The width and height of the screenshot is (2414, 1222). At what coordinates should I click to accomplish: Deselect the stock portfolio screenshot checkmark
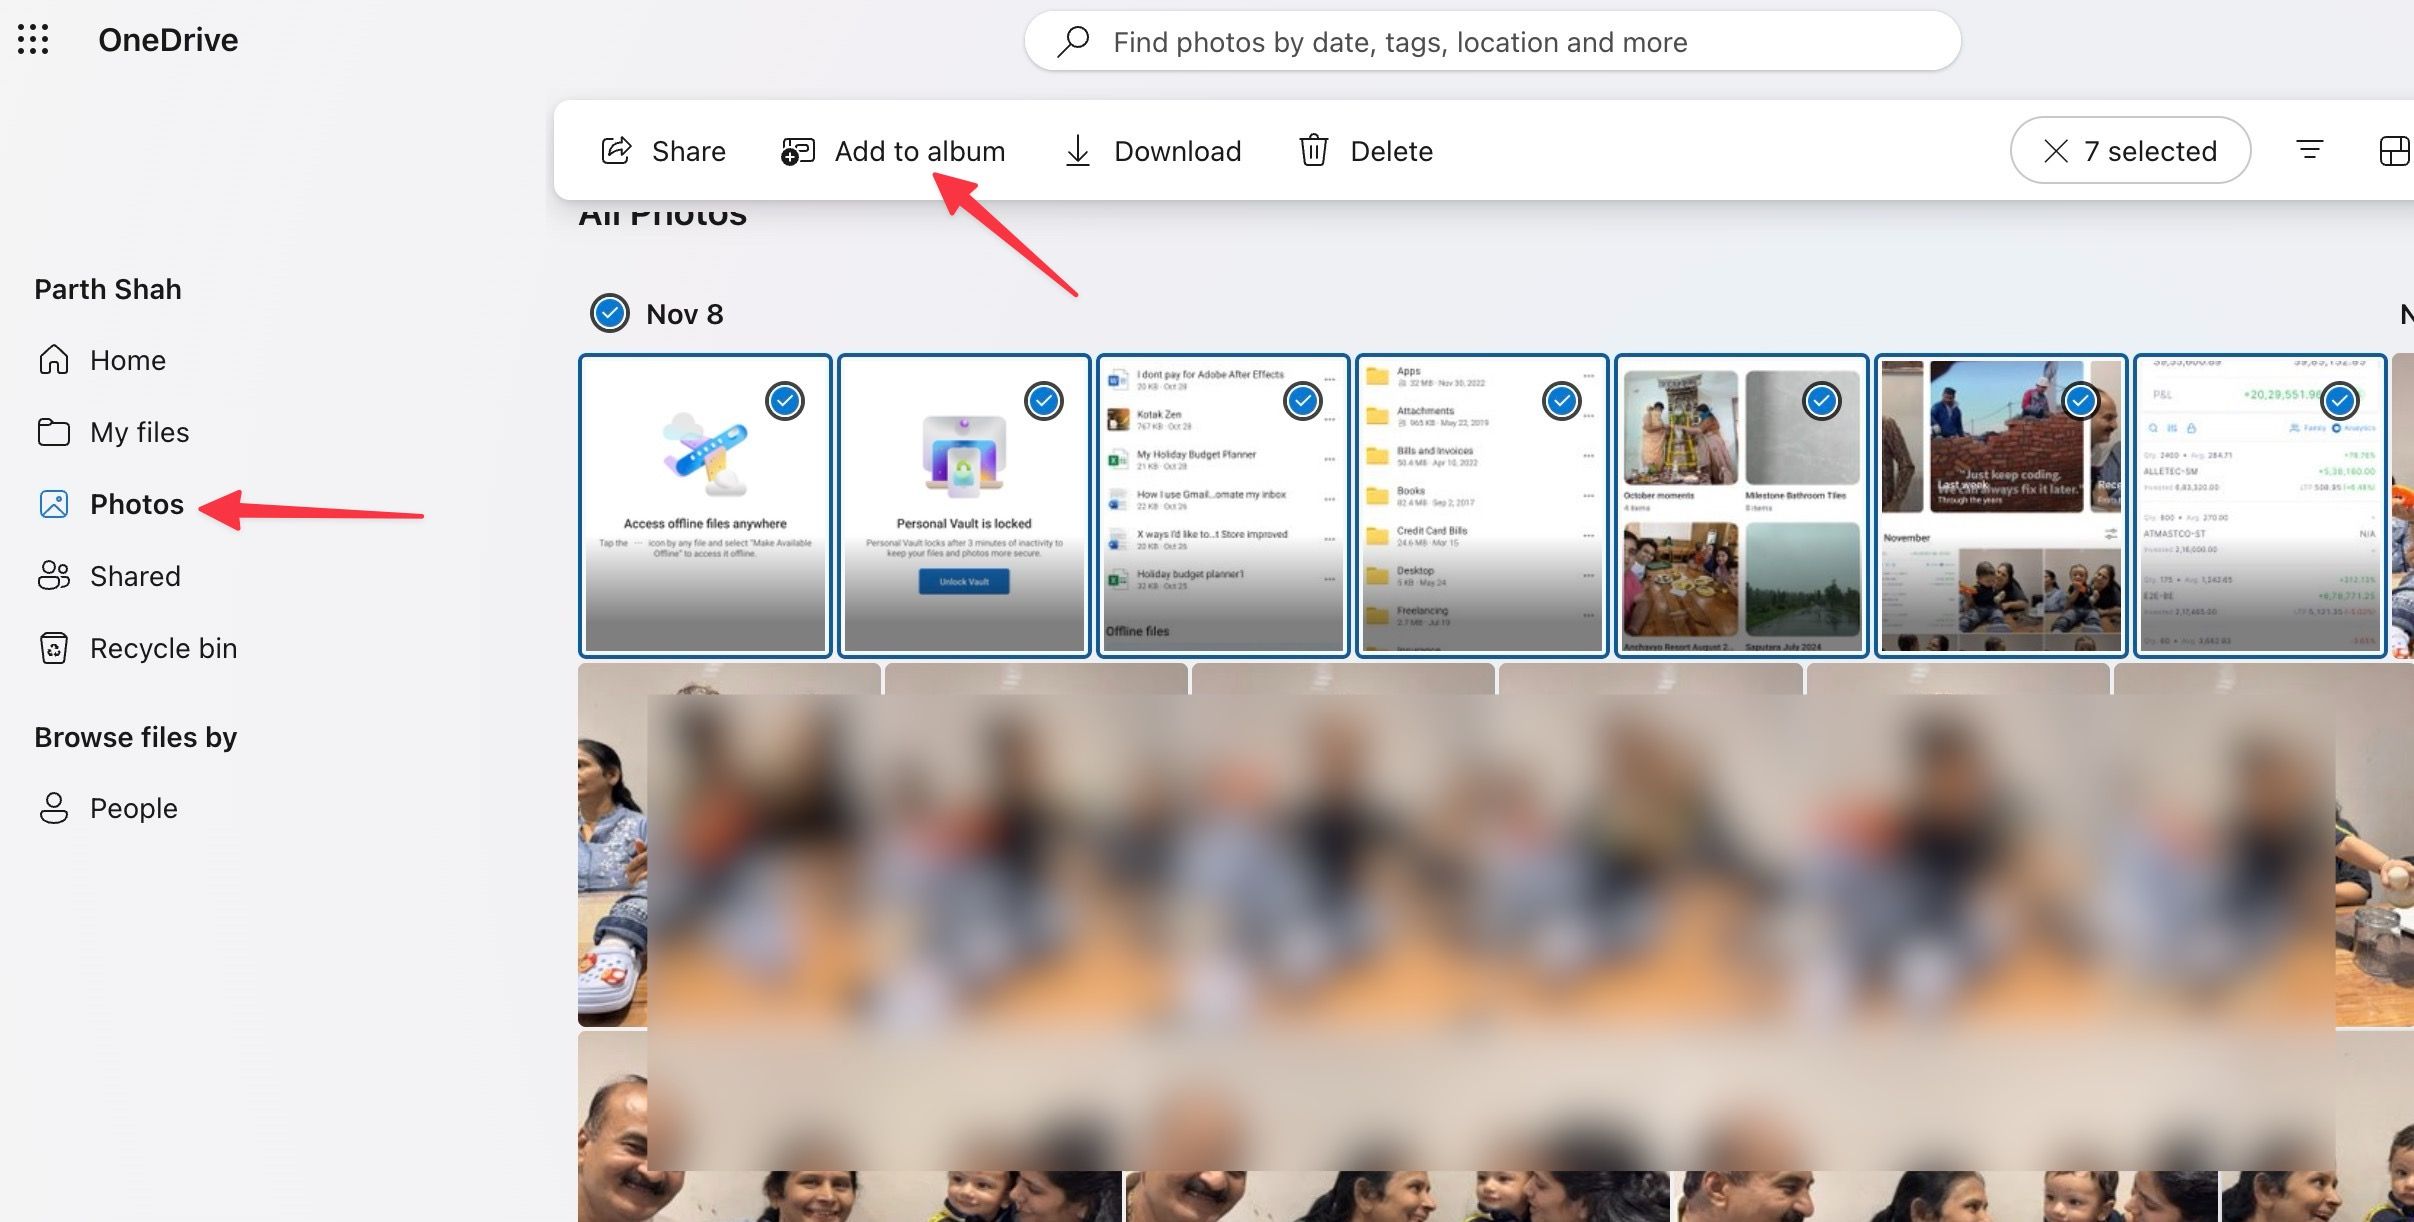pos(2341,401)
